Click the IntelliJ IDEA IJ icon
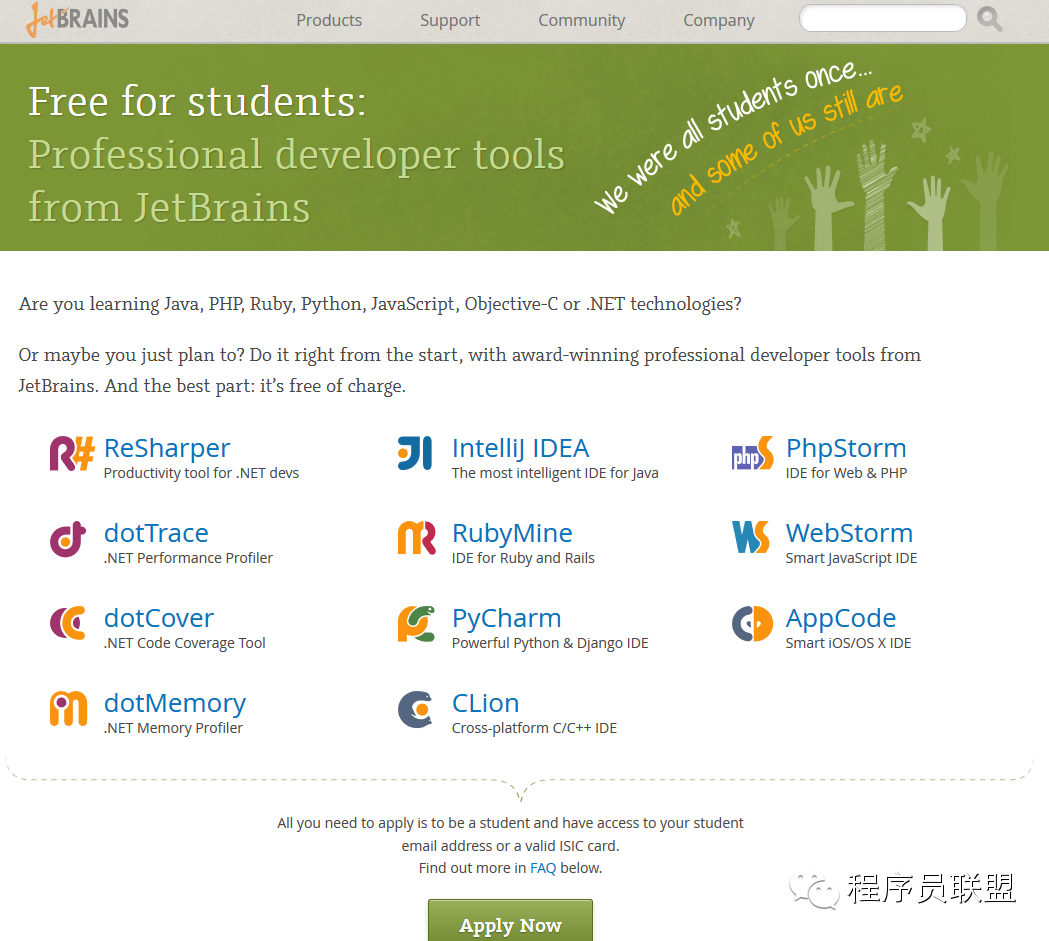1049x941 pixels. pos(415,453)
